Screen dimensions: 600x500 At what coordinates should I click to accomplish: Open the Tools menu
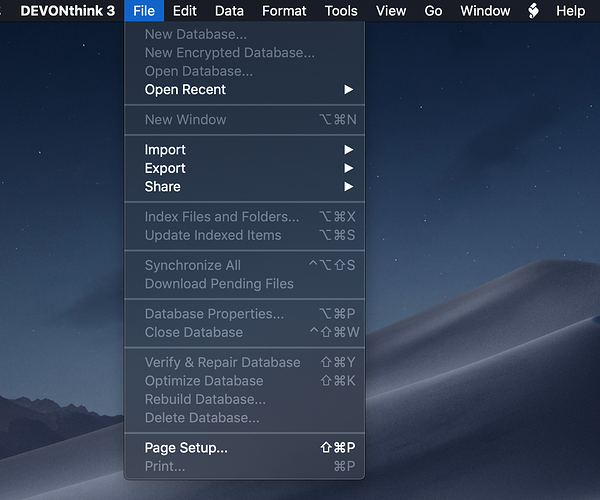pos(341,11)
